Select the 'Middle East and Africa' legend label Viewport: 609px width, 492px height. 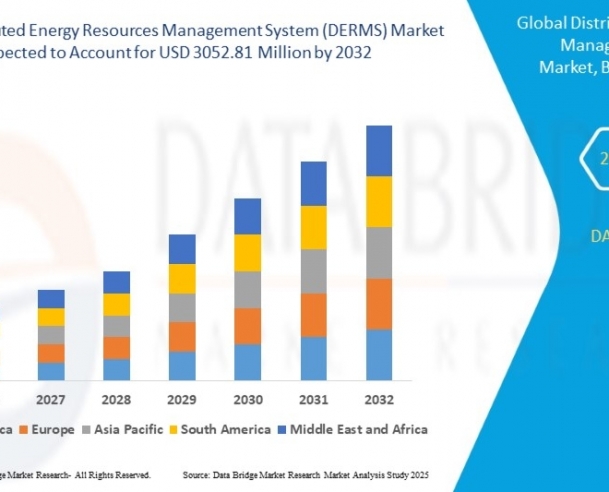(x=359, y=429)
